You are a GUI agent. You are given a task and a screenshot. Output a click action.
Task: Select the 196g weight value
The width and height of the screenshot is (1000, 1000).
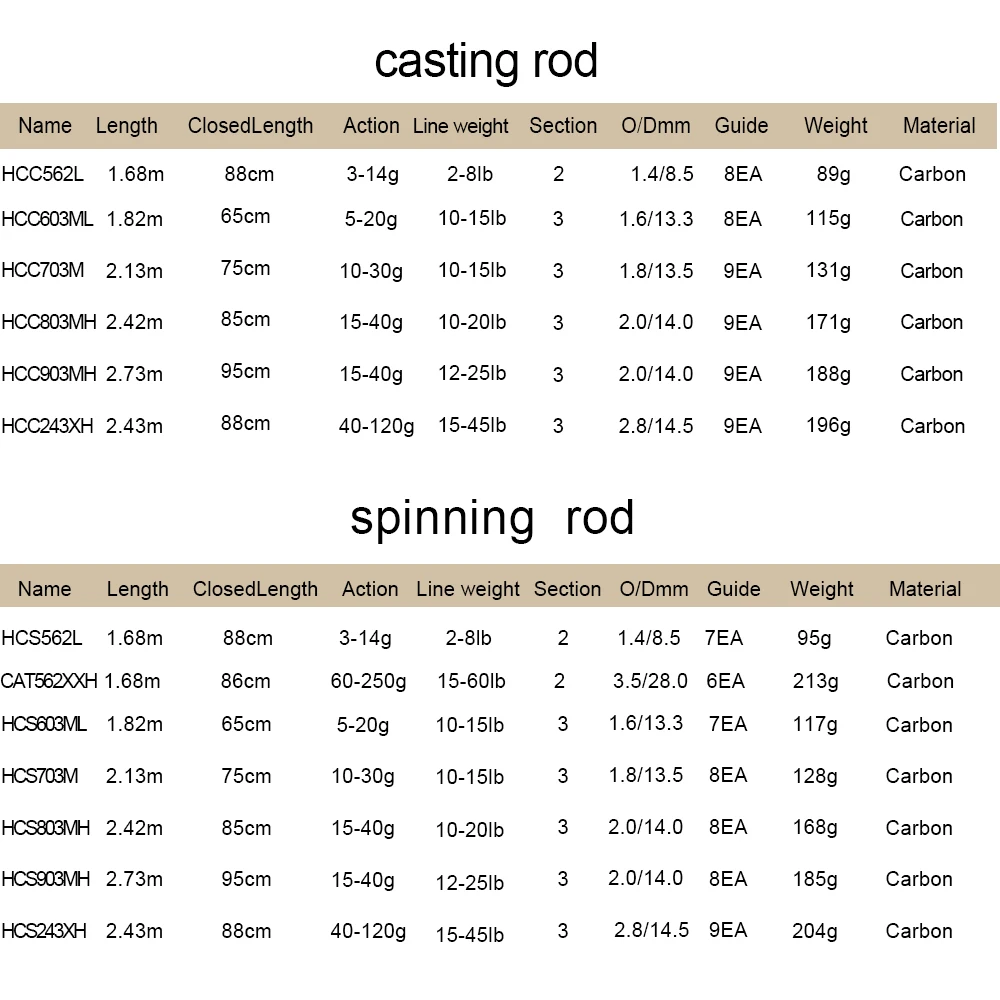(828, 425)
